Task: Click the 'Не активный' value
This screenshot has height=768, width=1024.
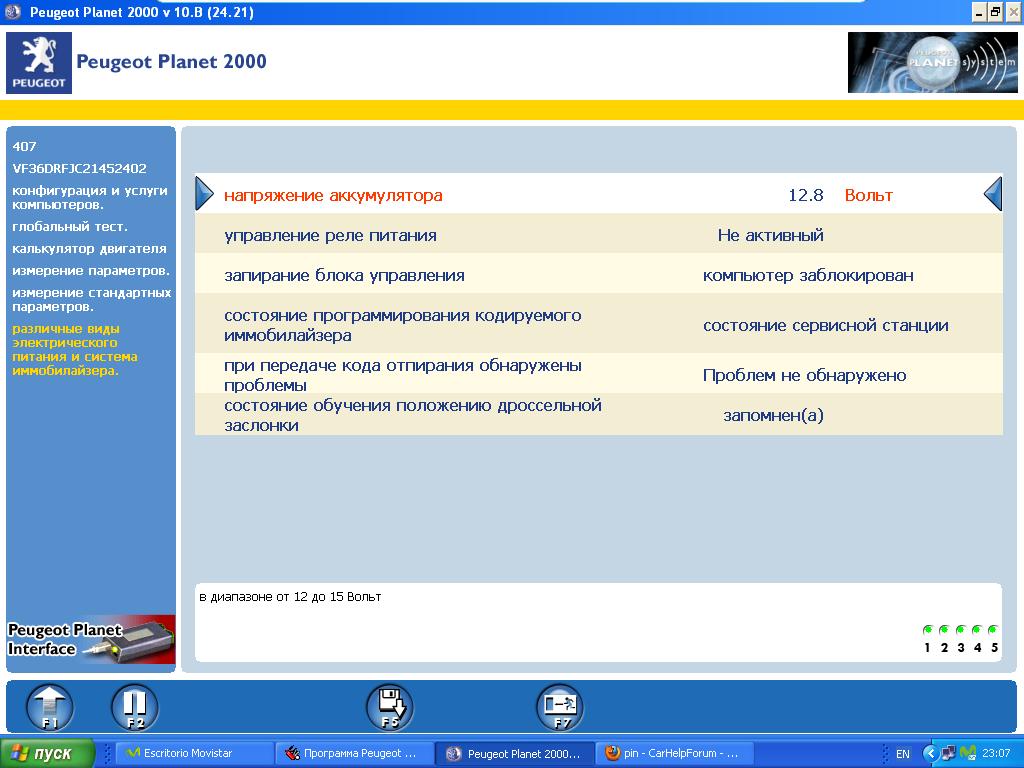Action: 771,235
